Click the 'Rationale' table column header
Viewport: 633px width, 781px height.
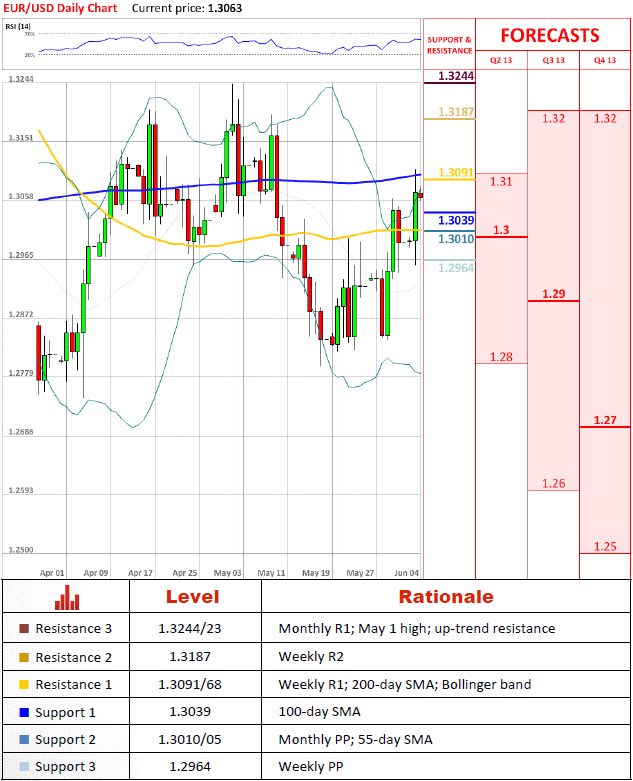click(446, 597)
